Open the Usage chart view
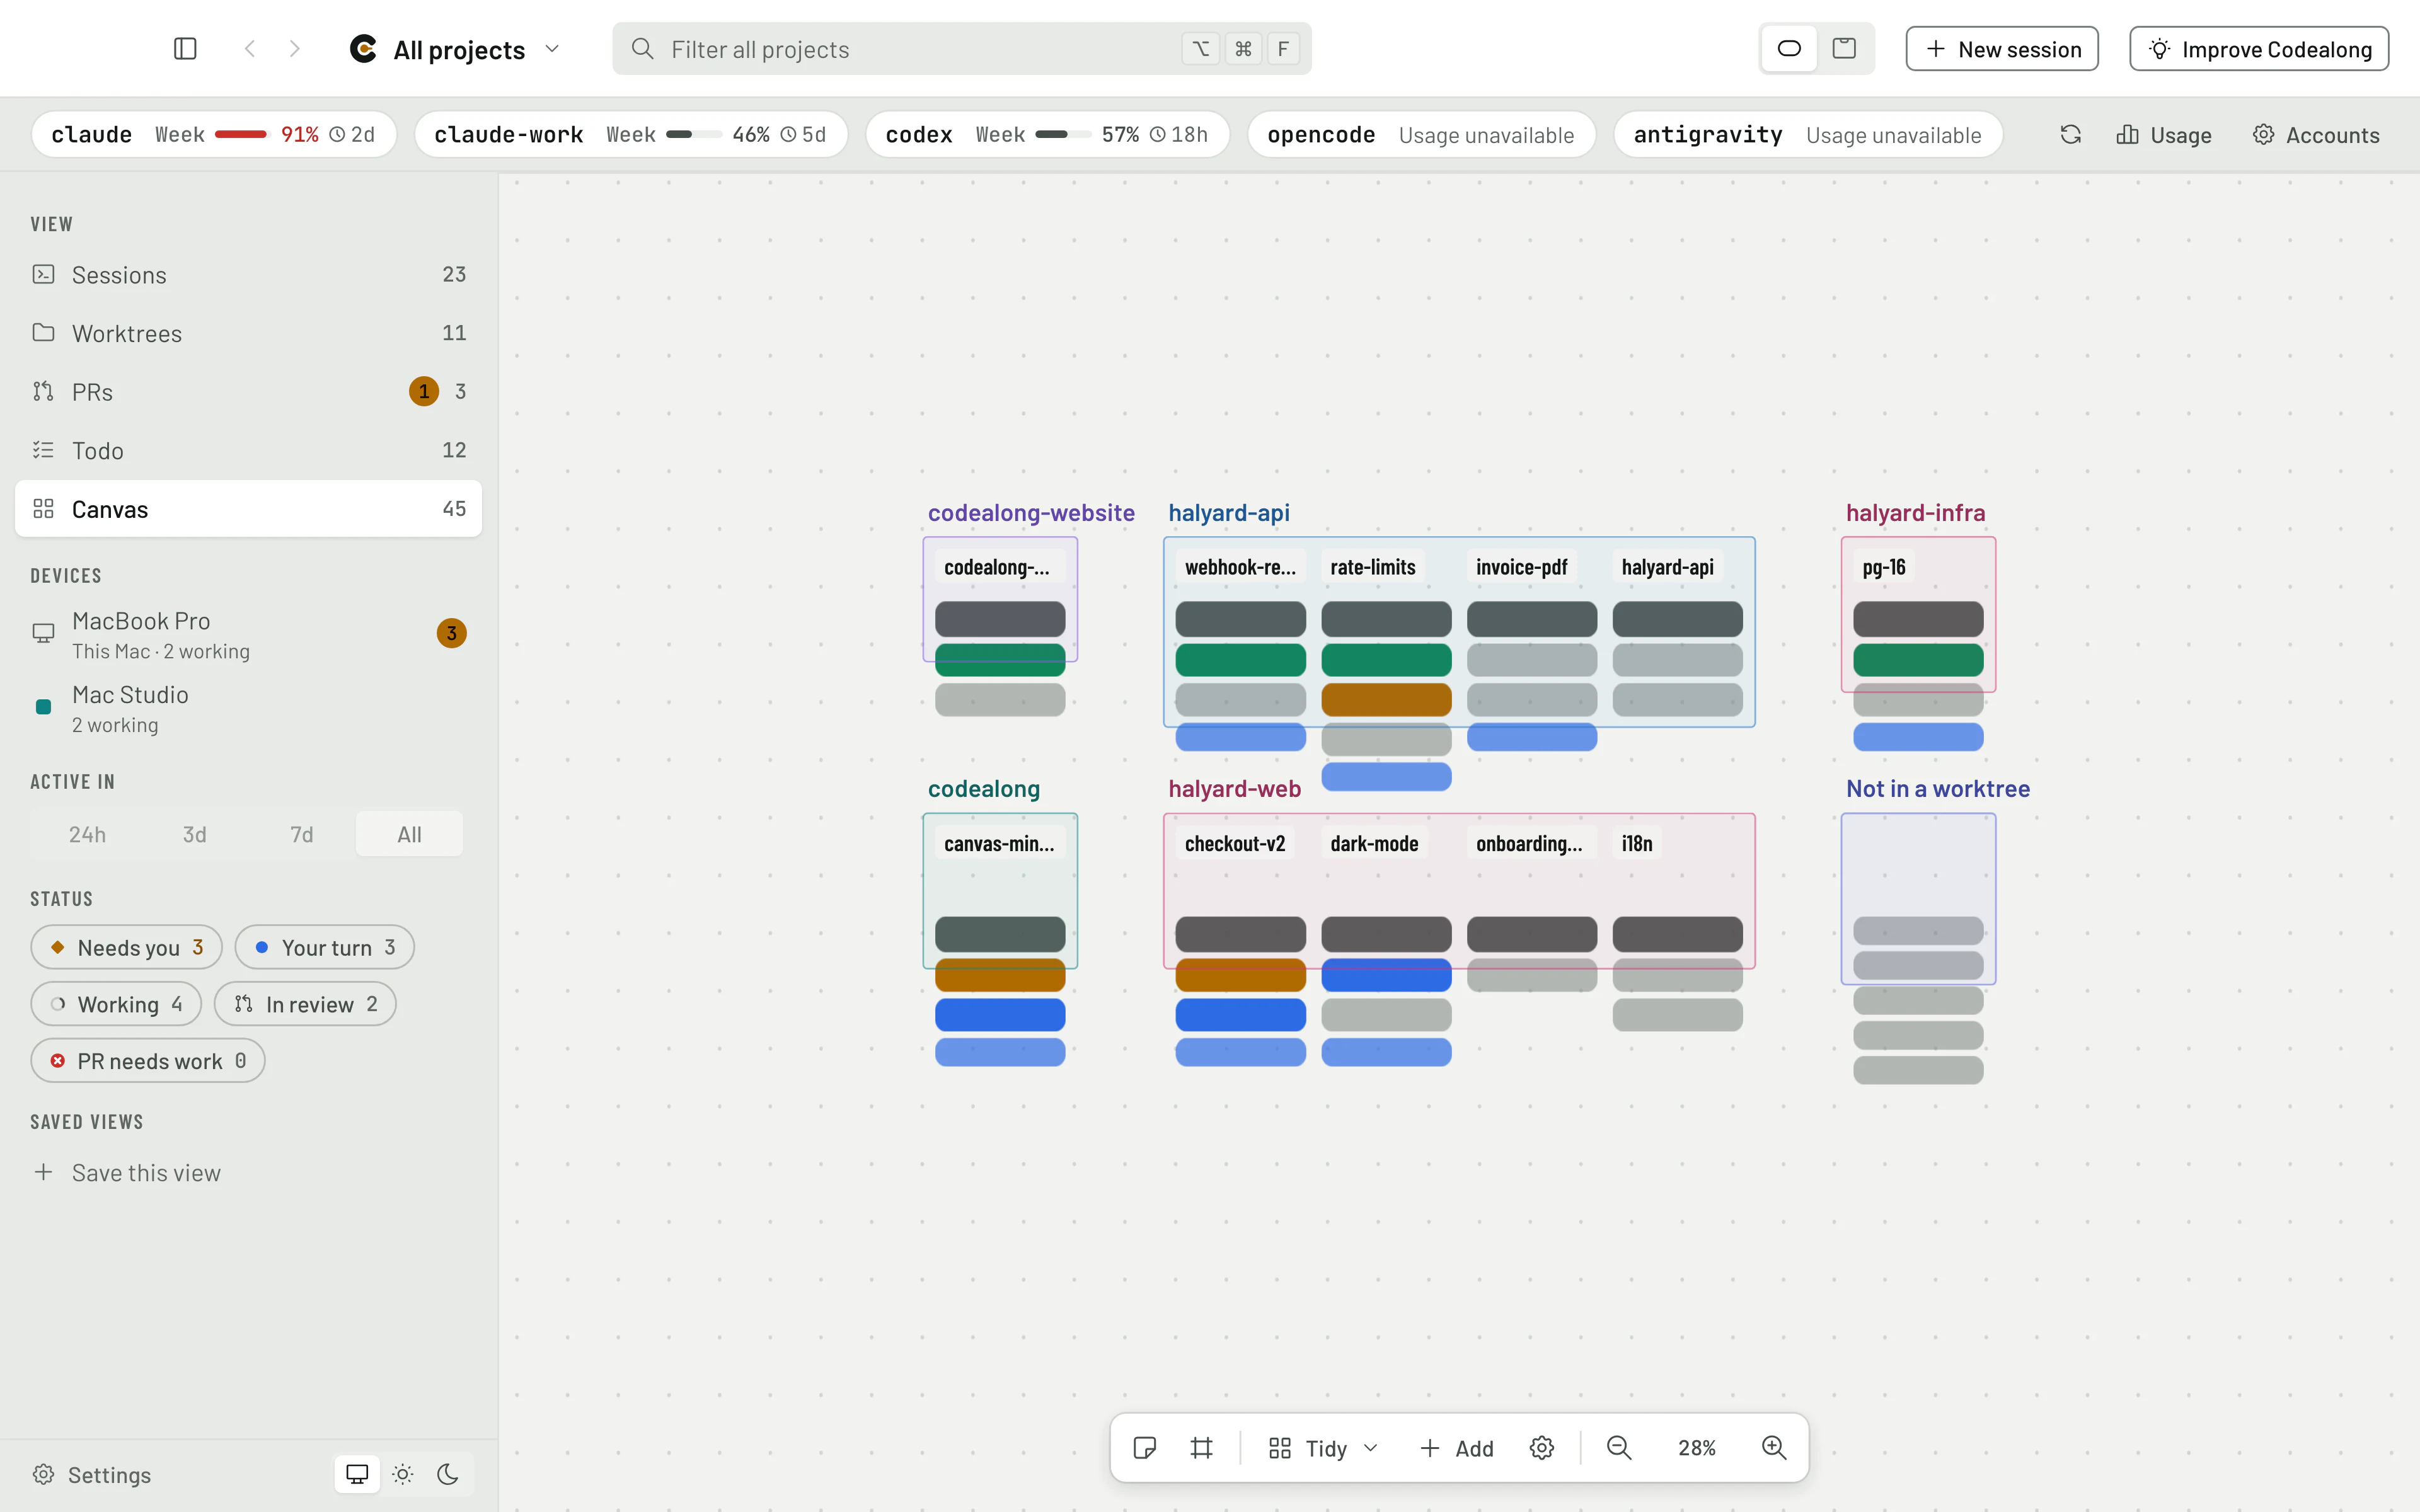The width and height of the screenshot is (2420, 1512). pyautogui.click(x=2164, y=135)
